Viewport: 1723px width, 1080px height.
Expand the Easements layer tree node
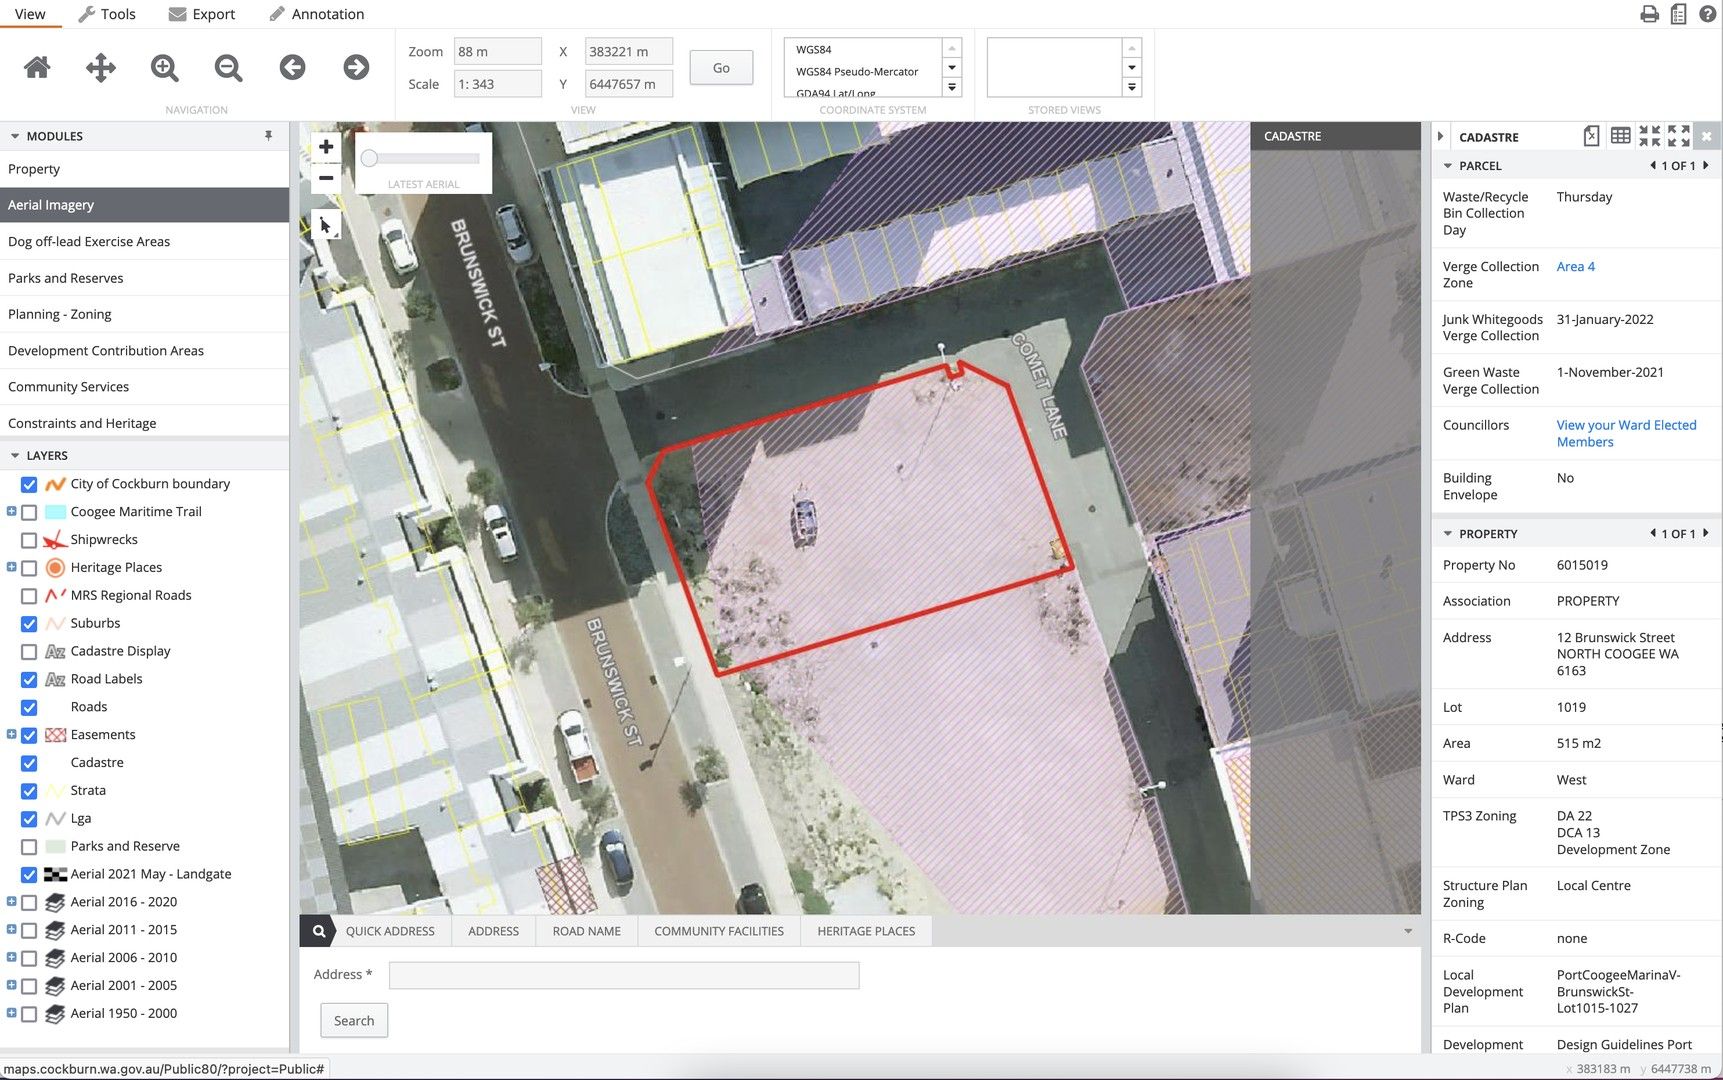(x=10, y=734)
